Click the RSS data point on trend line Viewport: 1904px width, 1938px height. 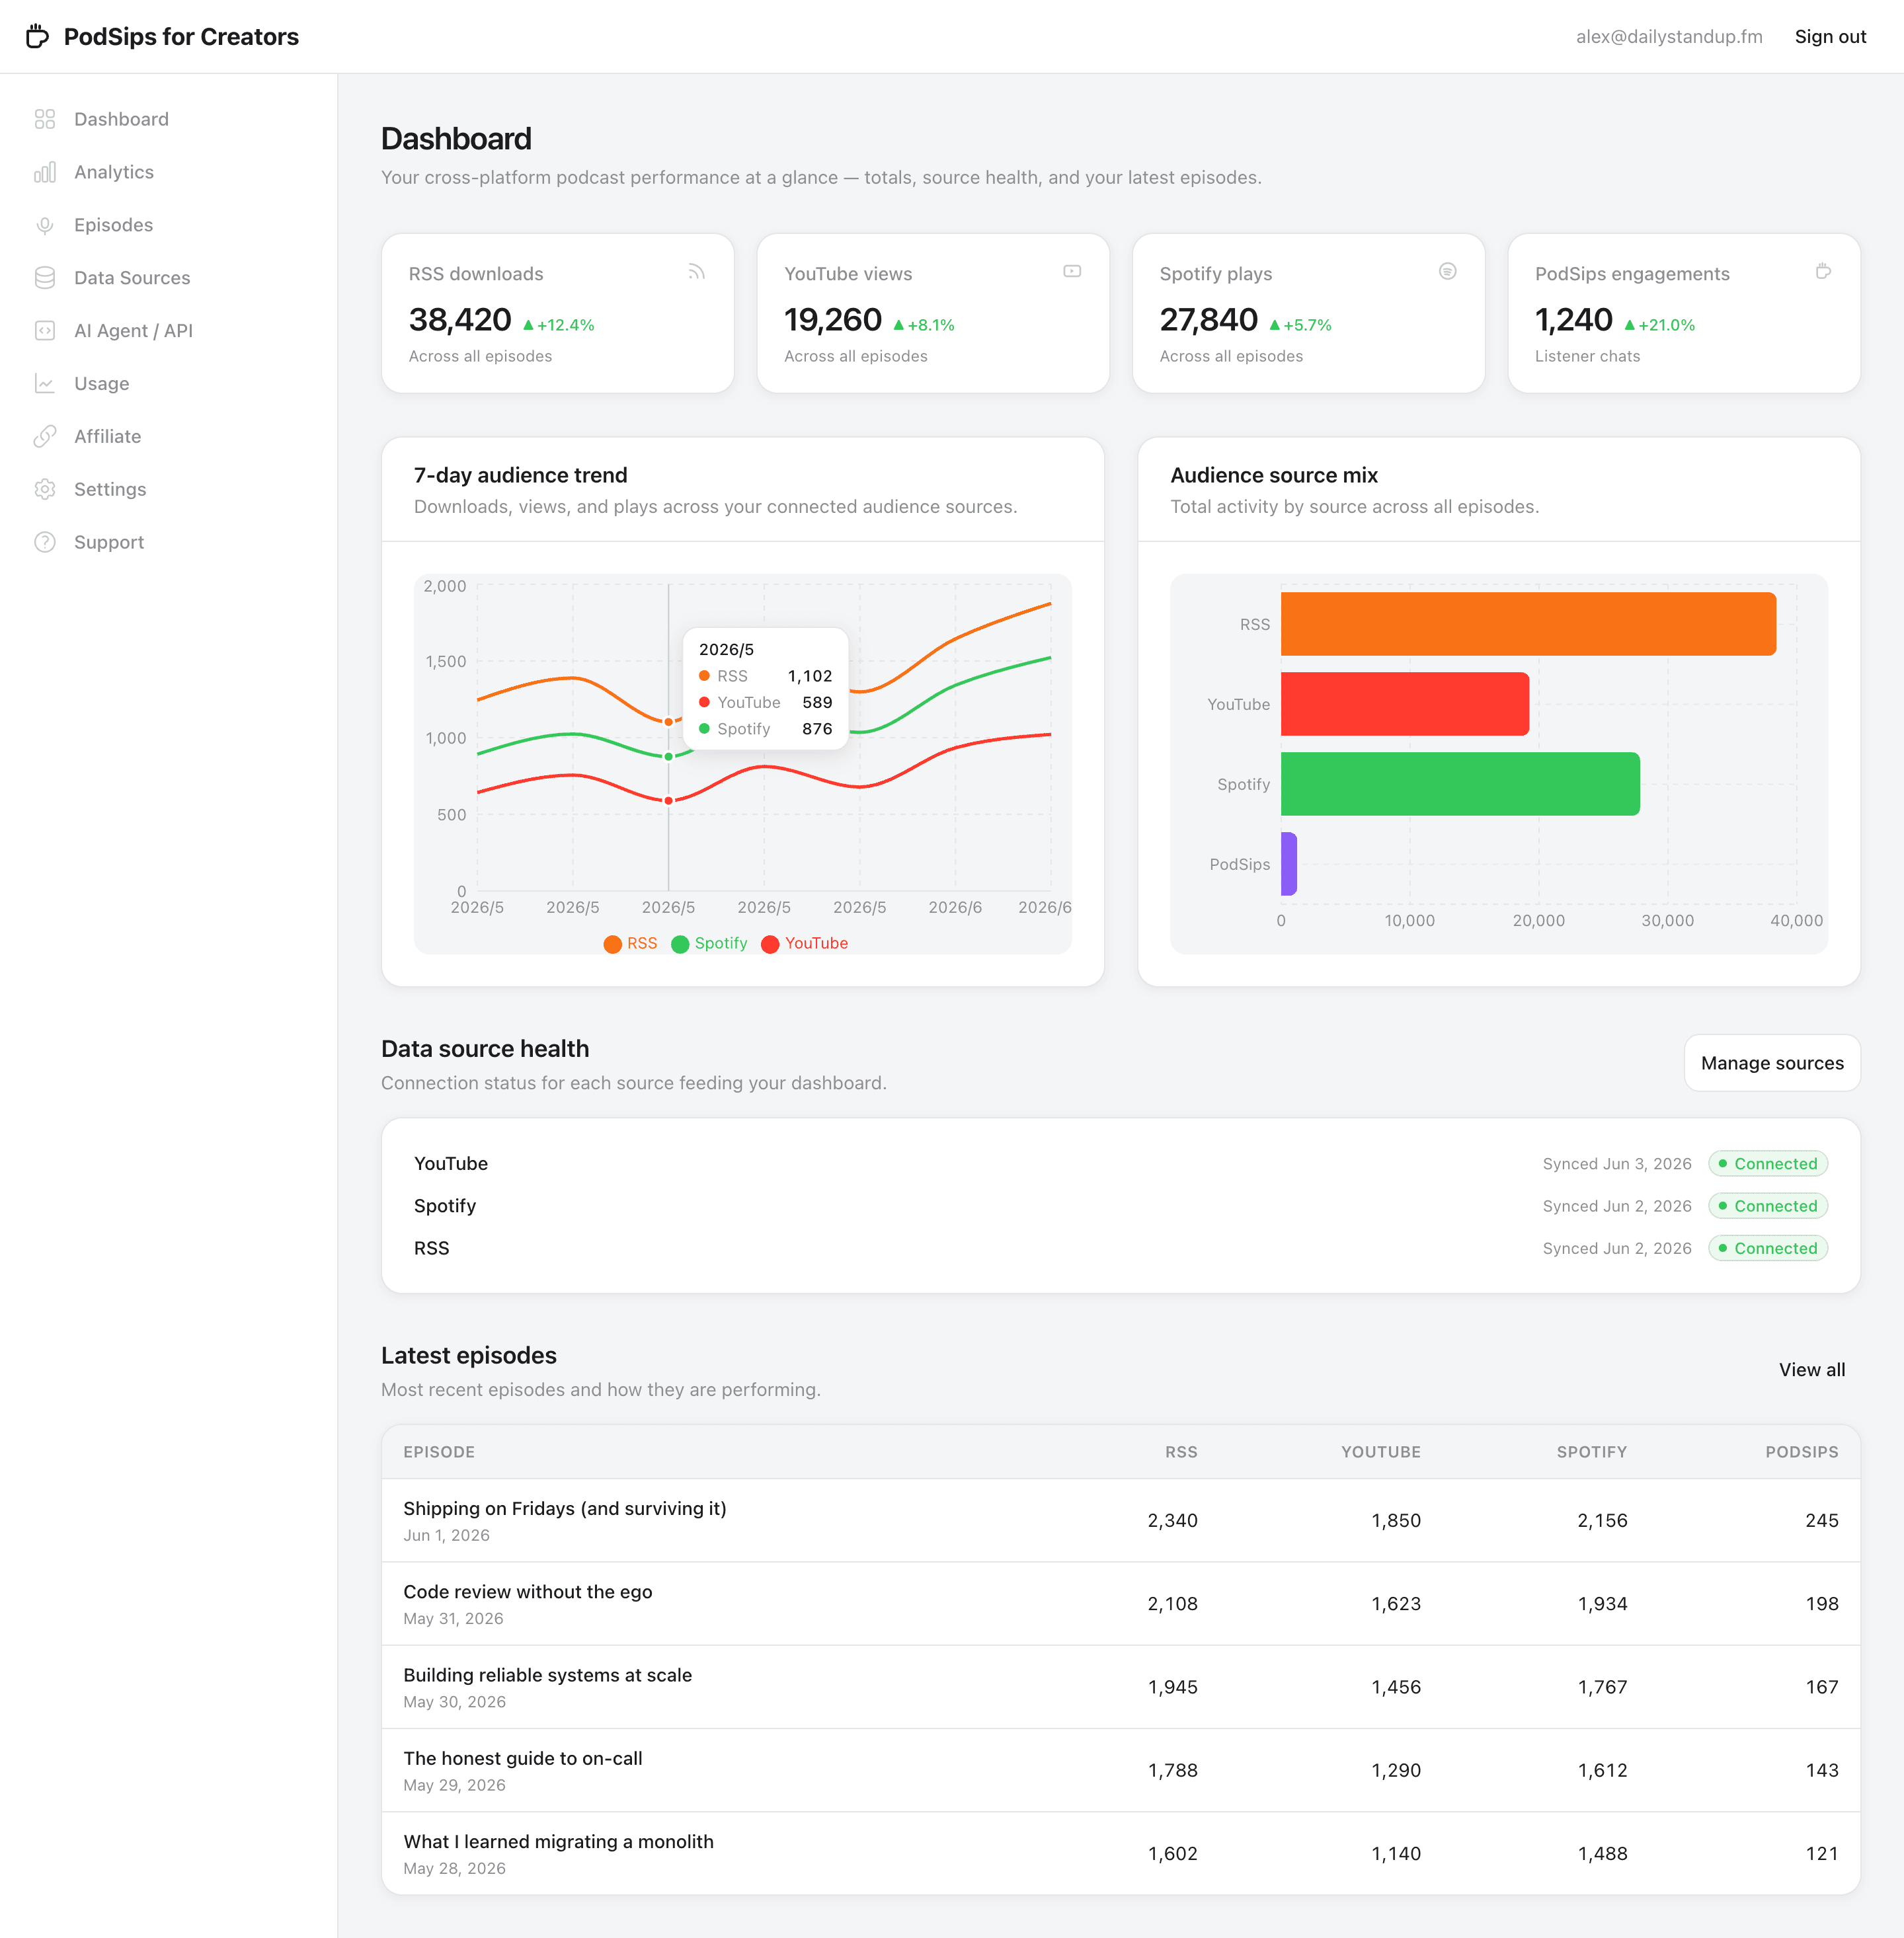[x=668, y=722]
